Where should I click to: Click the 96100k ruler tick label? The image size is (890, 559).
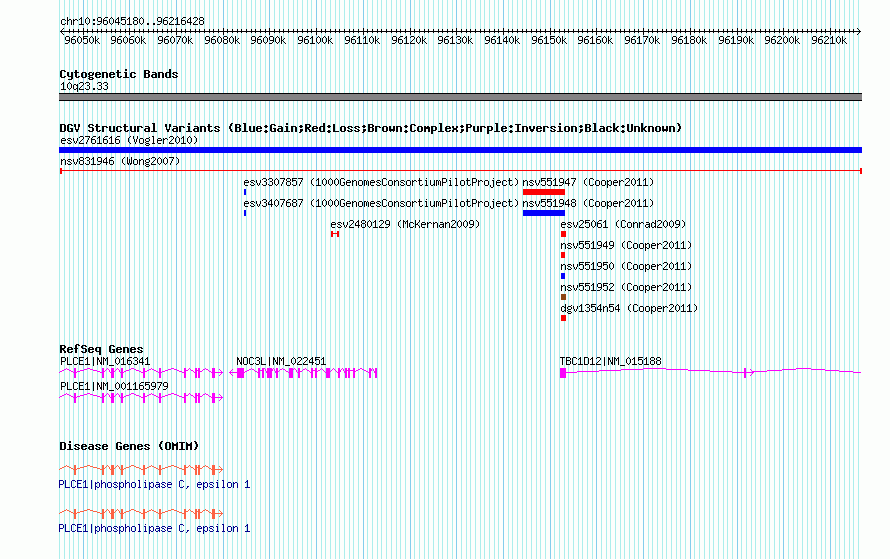coord(315,40)
